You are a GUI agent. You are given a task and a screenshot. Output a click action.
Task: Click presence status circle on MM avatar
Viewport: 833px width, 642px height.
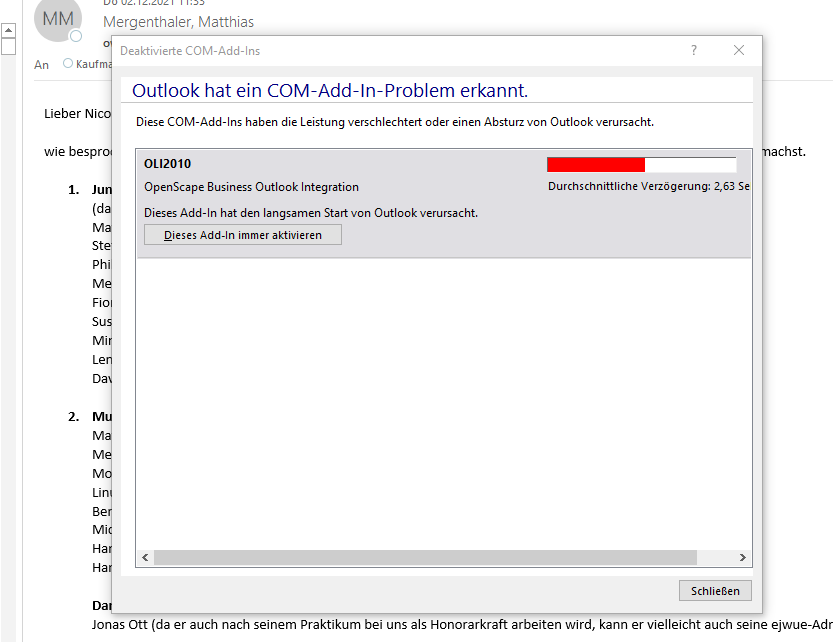click(76, 36)
